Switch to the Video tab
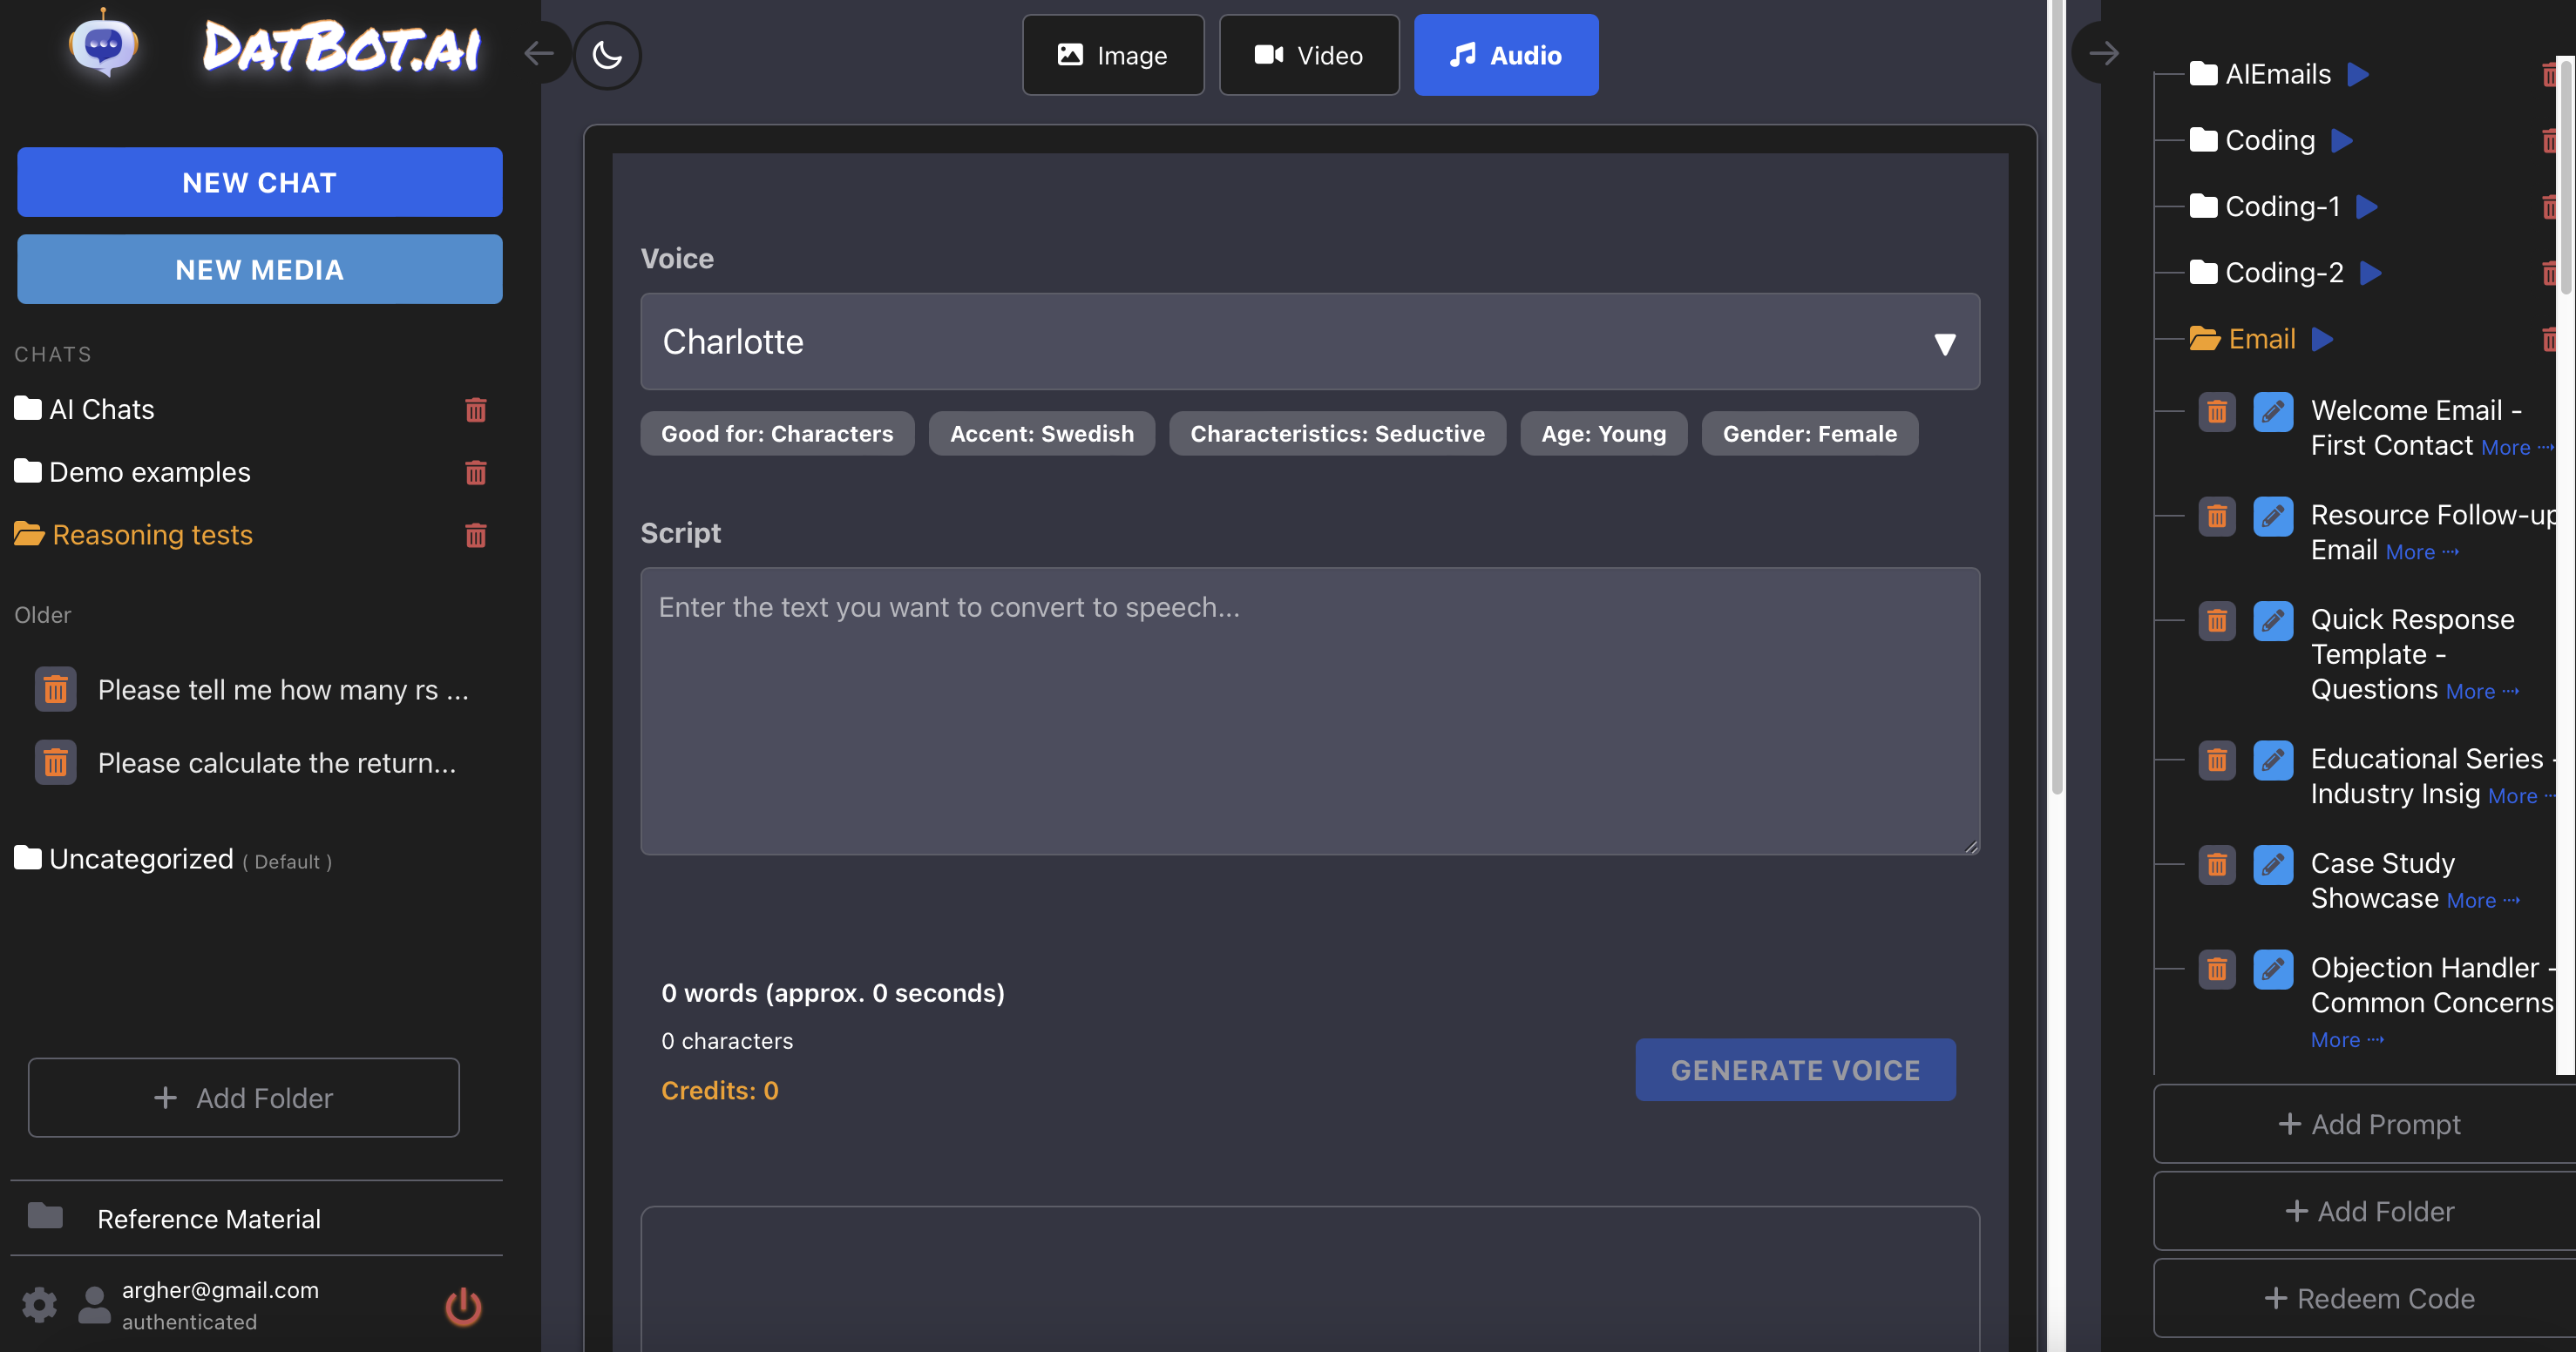The image size is (2576, 1352). (x=1308, y=56)
